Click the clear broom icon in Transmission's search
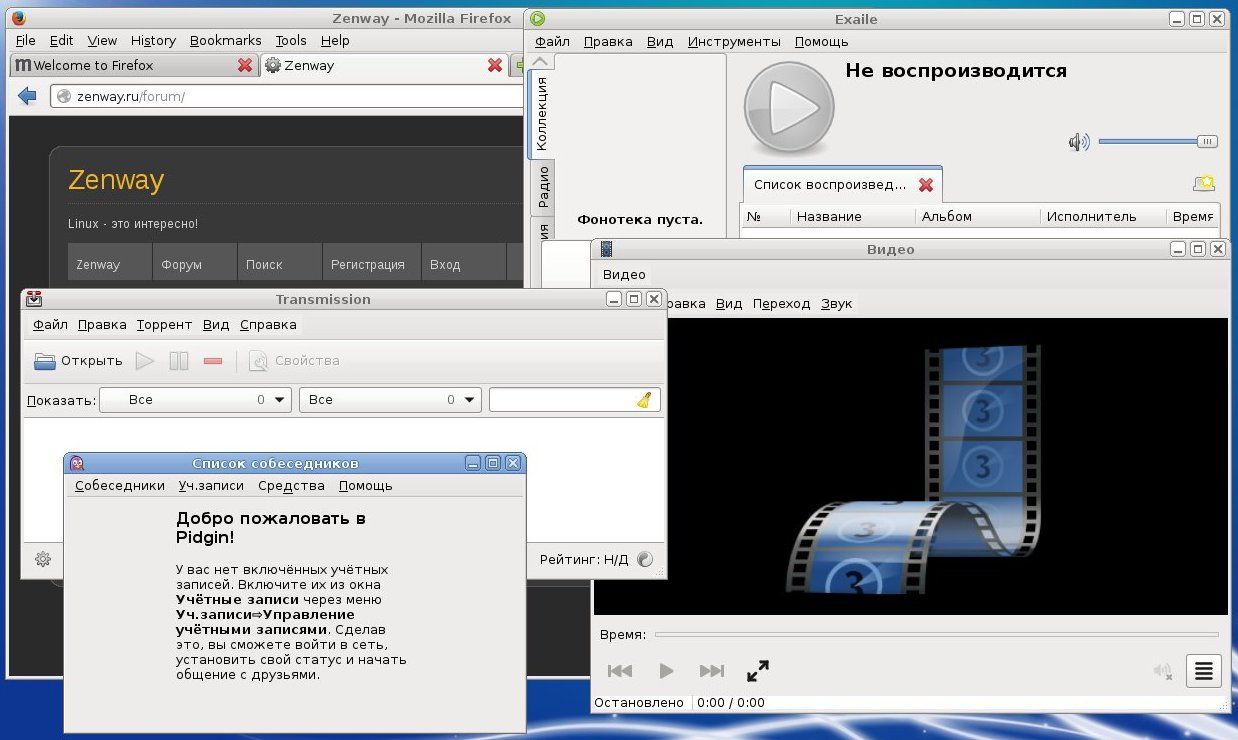 point(645,400)
